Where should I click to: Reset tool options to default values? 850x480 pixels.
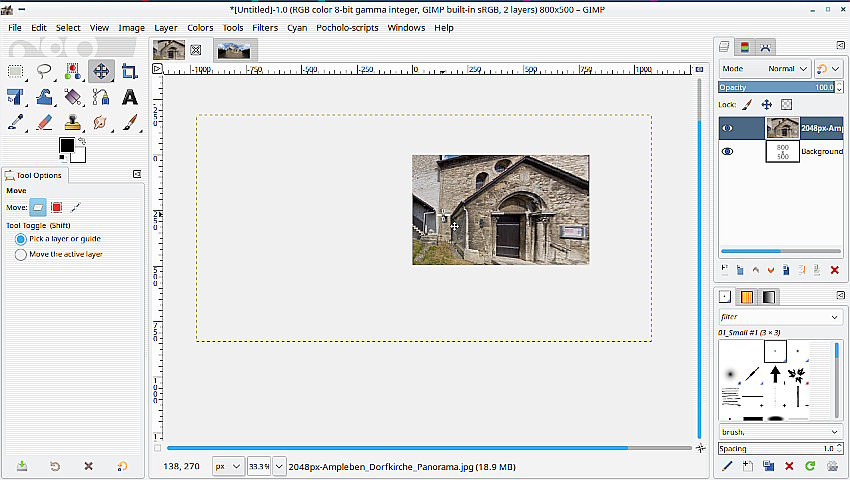(122, 466)
